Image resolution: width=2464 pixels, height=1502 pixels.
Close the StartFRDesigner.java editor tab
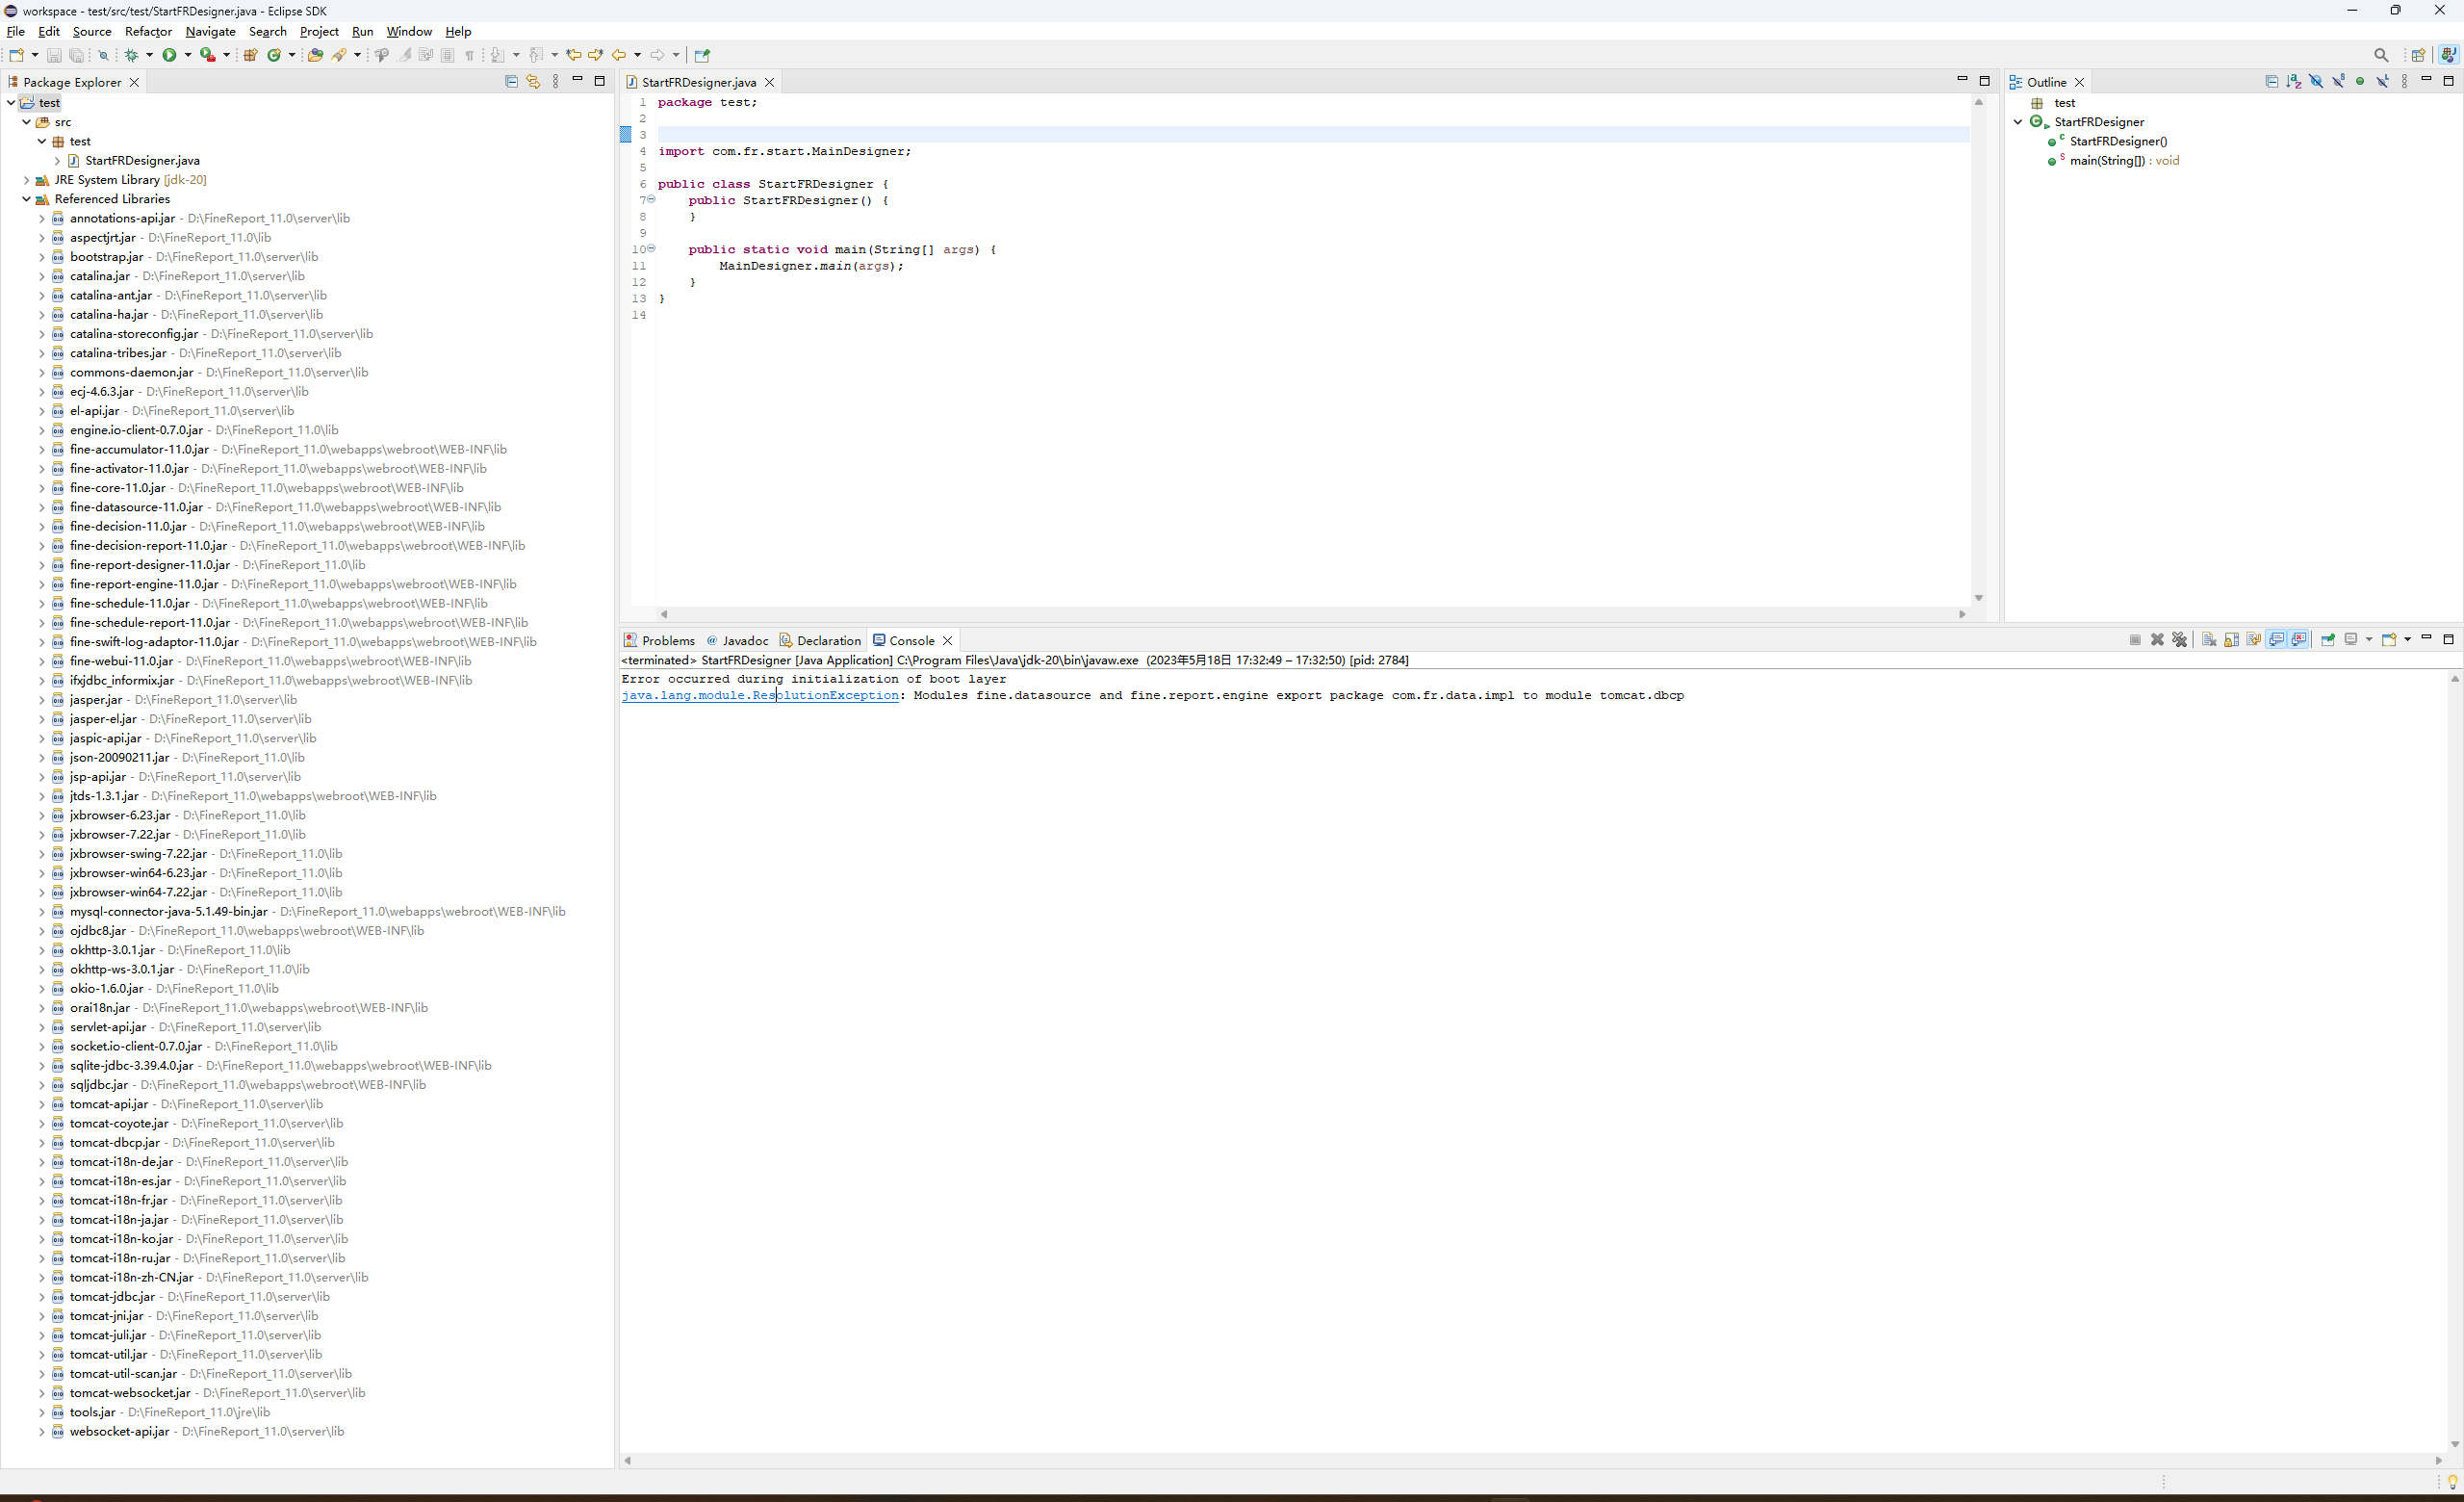coord(769,82)
